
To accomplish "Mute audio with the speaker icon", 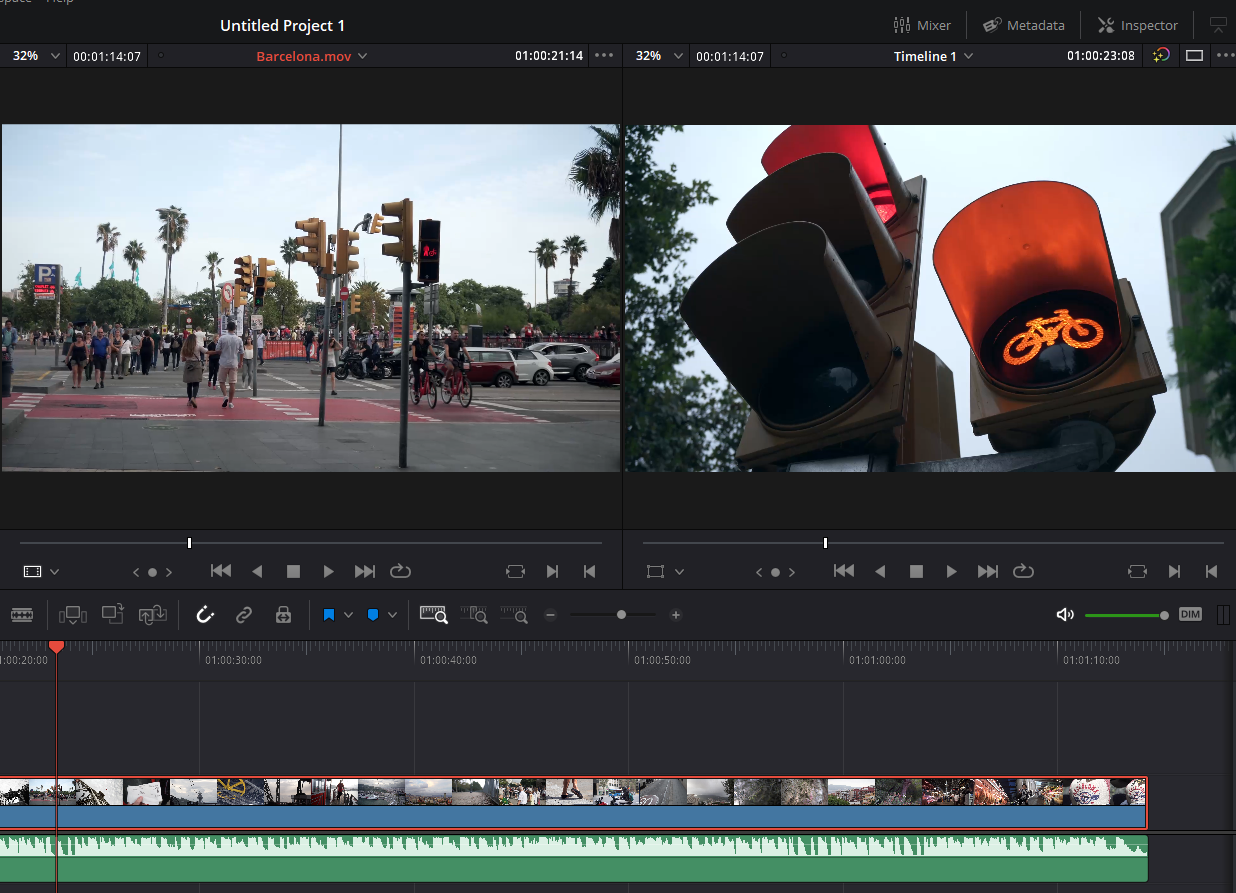I will coord(1065,615).
